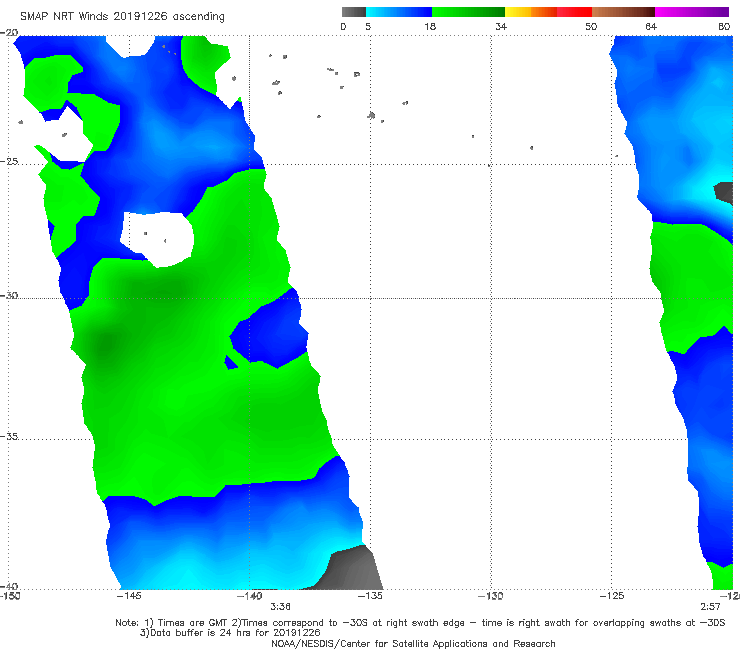
Task: Select the green segment of the color bar
Action: 469,12
